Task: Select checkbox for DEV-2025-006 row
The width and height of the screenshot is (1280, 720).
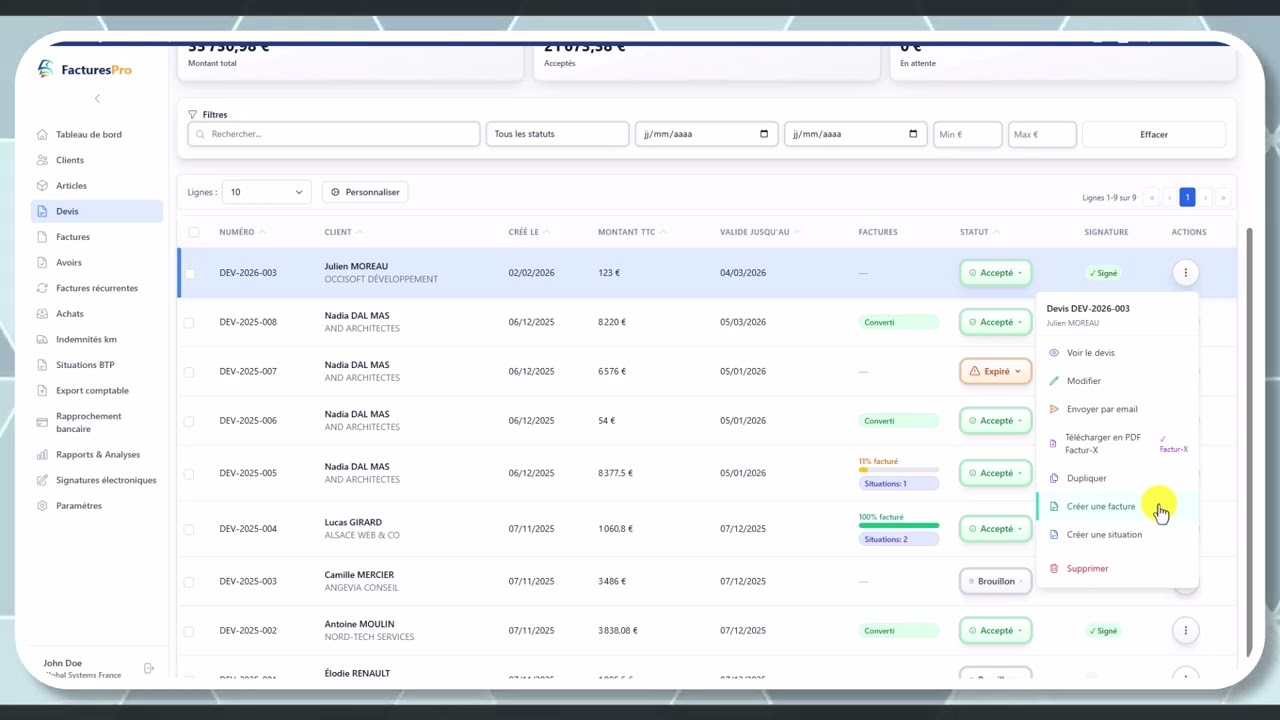Action: click(189, 421)
